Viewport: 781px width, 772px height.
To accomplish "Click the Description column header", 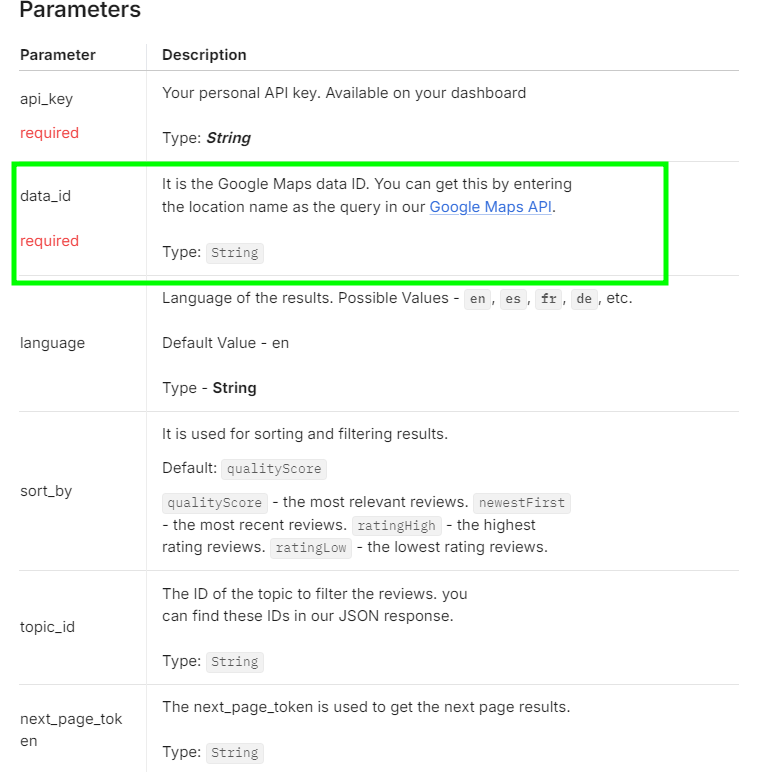I will 204,55.
